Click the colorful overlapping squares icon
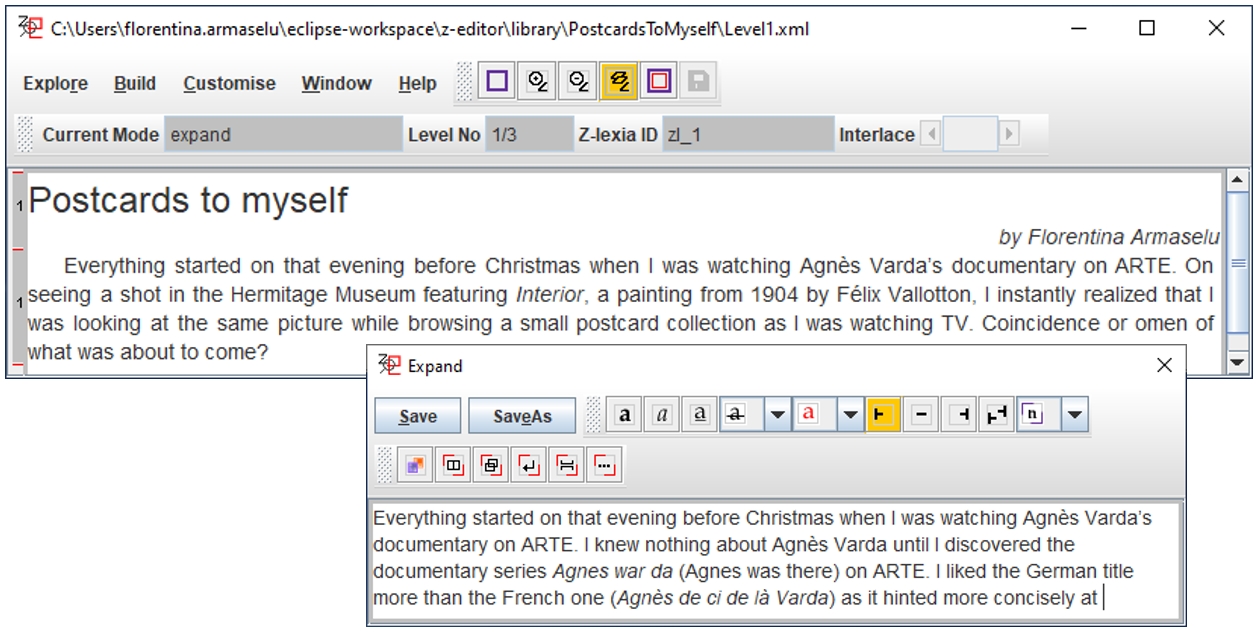Viewport: 1258px width, 632px height. click(x=415, y=465)
